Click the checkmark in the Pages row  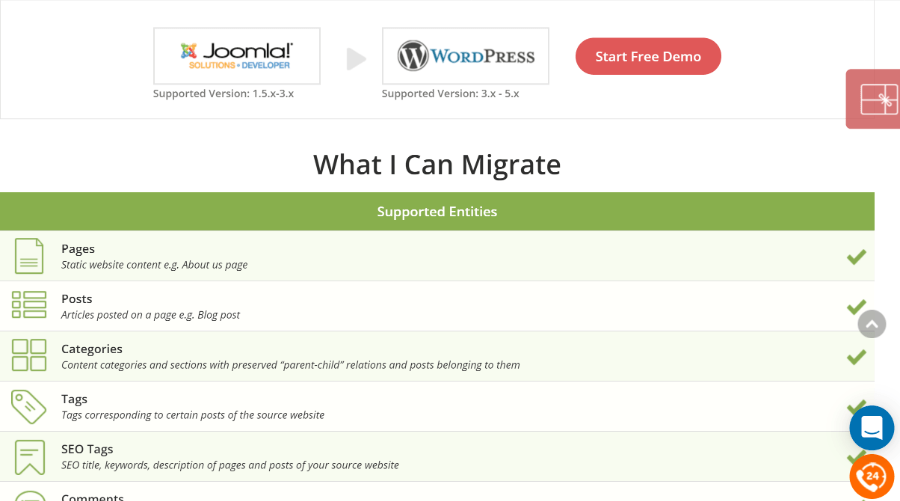(856, 257)
